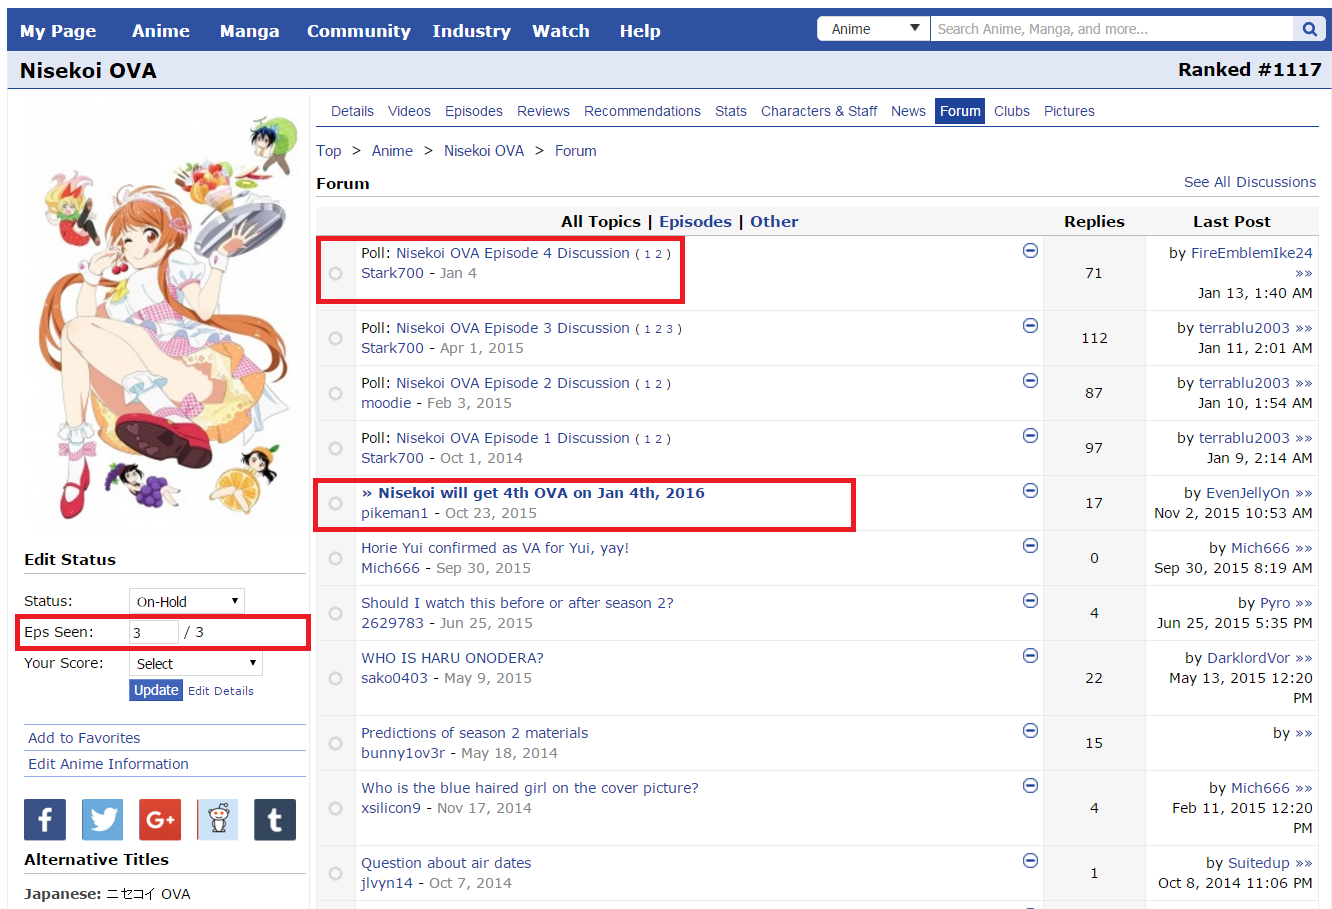Toggle circle beside Question about air dates

[x=336, y=874]
